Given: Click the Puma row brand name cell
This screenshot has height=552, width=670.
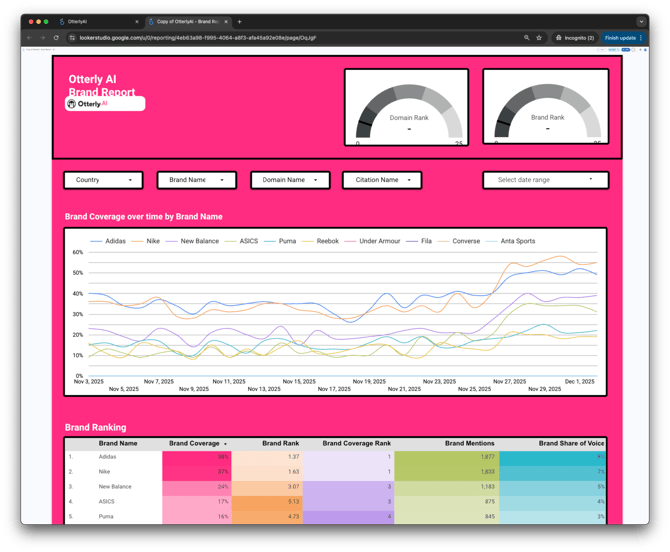Looking at the screenshot, I should click(106, 517).
